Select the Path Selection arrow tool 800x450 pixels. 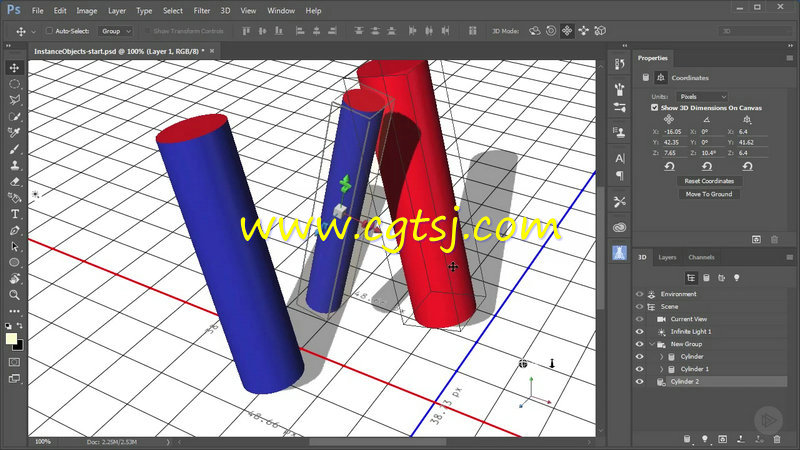(x=14, y=247)
